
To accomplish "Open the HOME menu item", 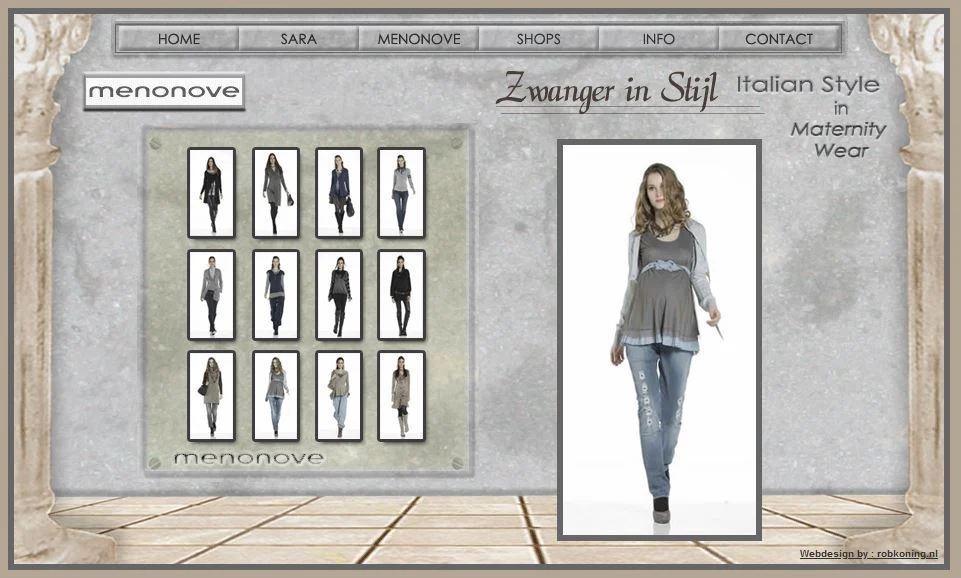I will pyautogui.click(x=178, y=39).
